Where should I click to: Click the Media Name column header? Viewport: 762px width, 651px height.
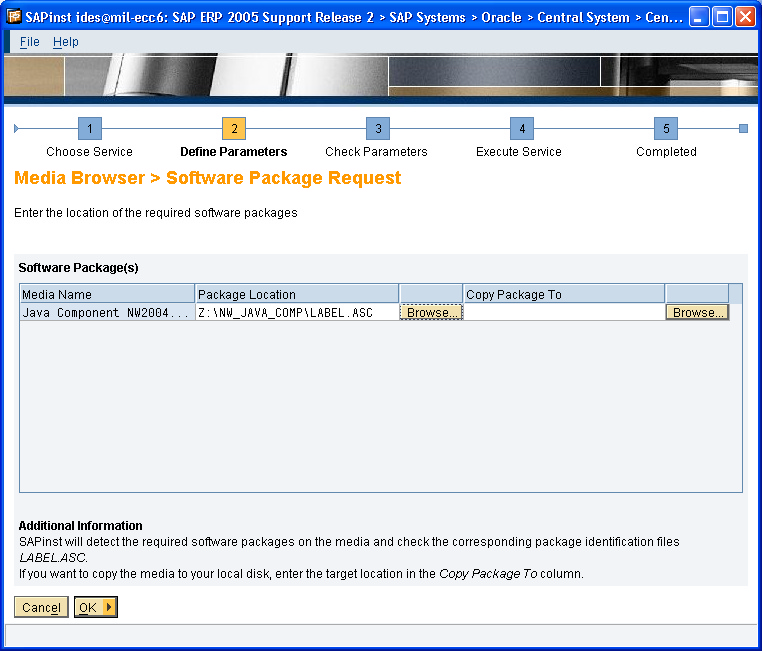(x=107, y=294)
